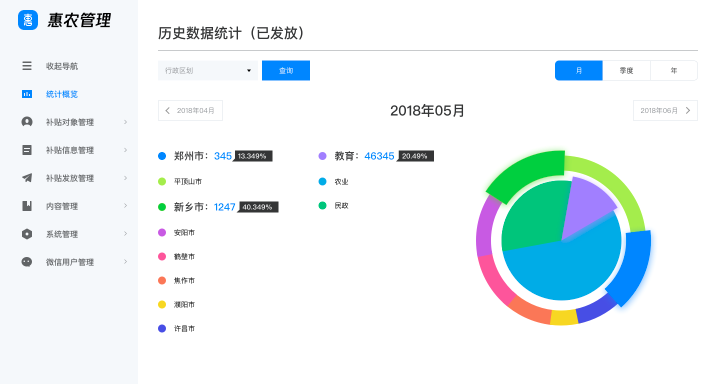Click the 郑州市 blue legend dot
This screenshot has height=384, width=714.
click(x=162, y=156)
